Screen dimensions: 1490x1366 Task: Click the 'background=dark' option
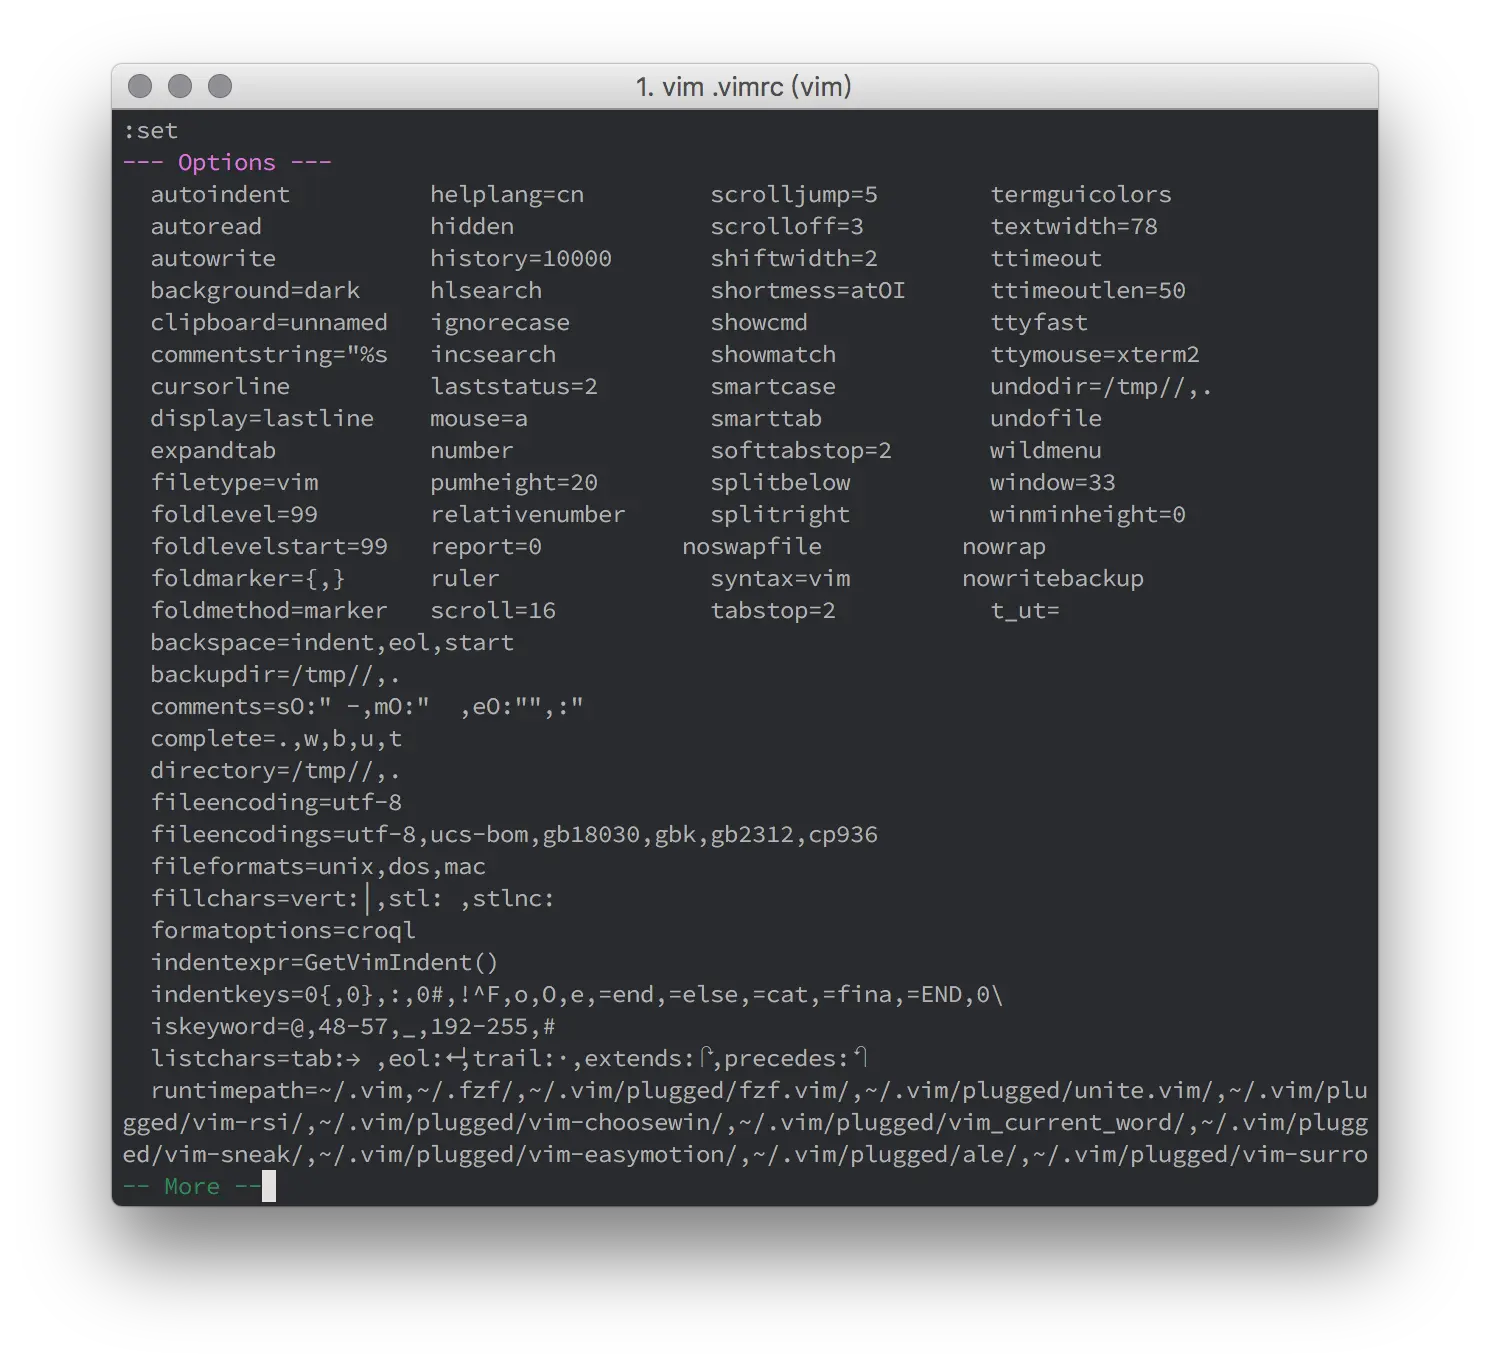255,291
